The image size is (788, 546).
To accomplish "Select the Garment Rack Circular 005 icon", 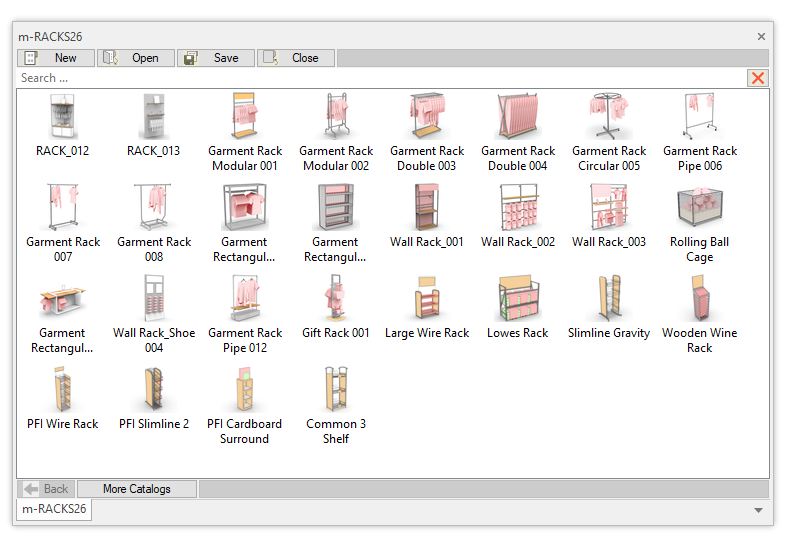I will pos(609,118).
